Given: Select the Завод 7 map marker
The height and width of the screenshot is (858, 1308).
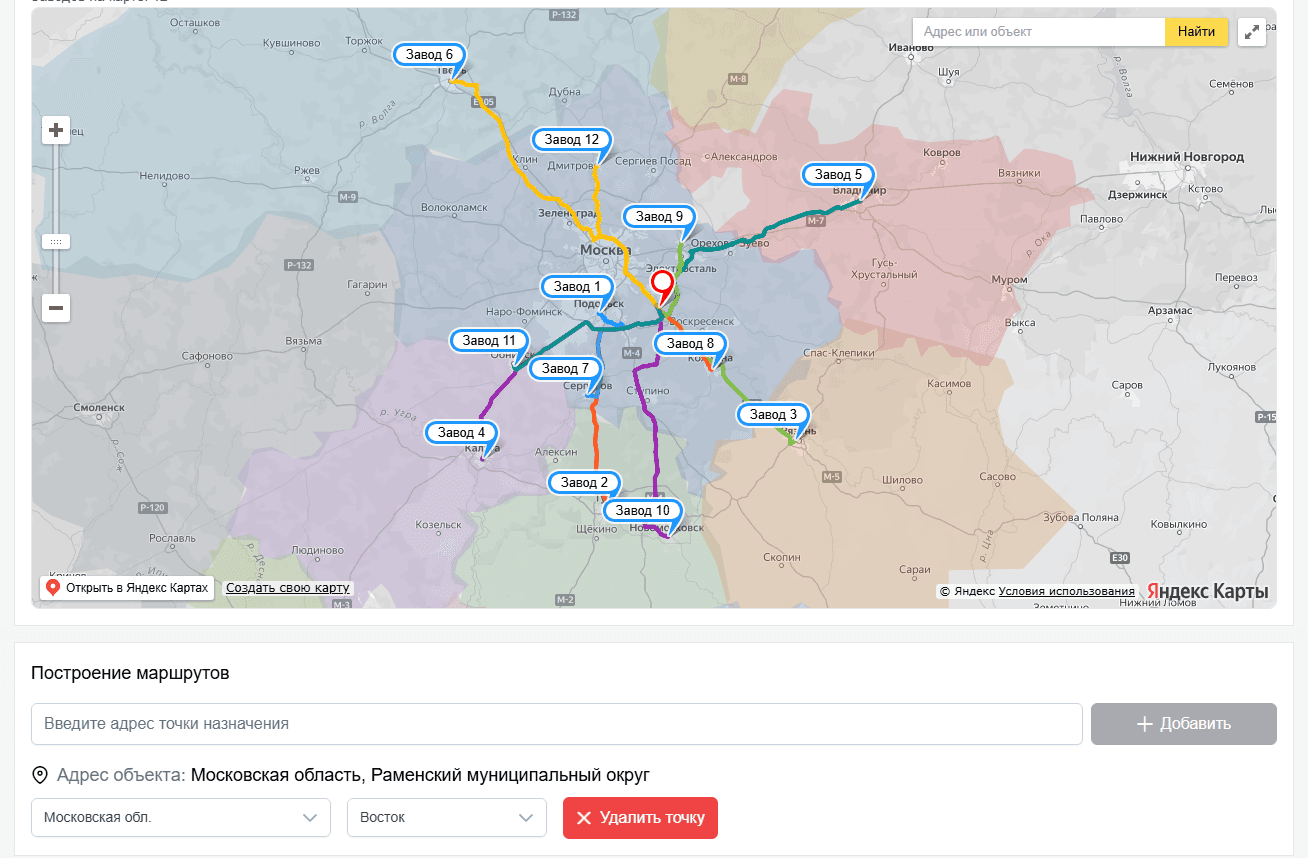Looking at the screenshot, I should pos(566,369).
